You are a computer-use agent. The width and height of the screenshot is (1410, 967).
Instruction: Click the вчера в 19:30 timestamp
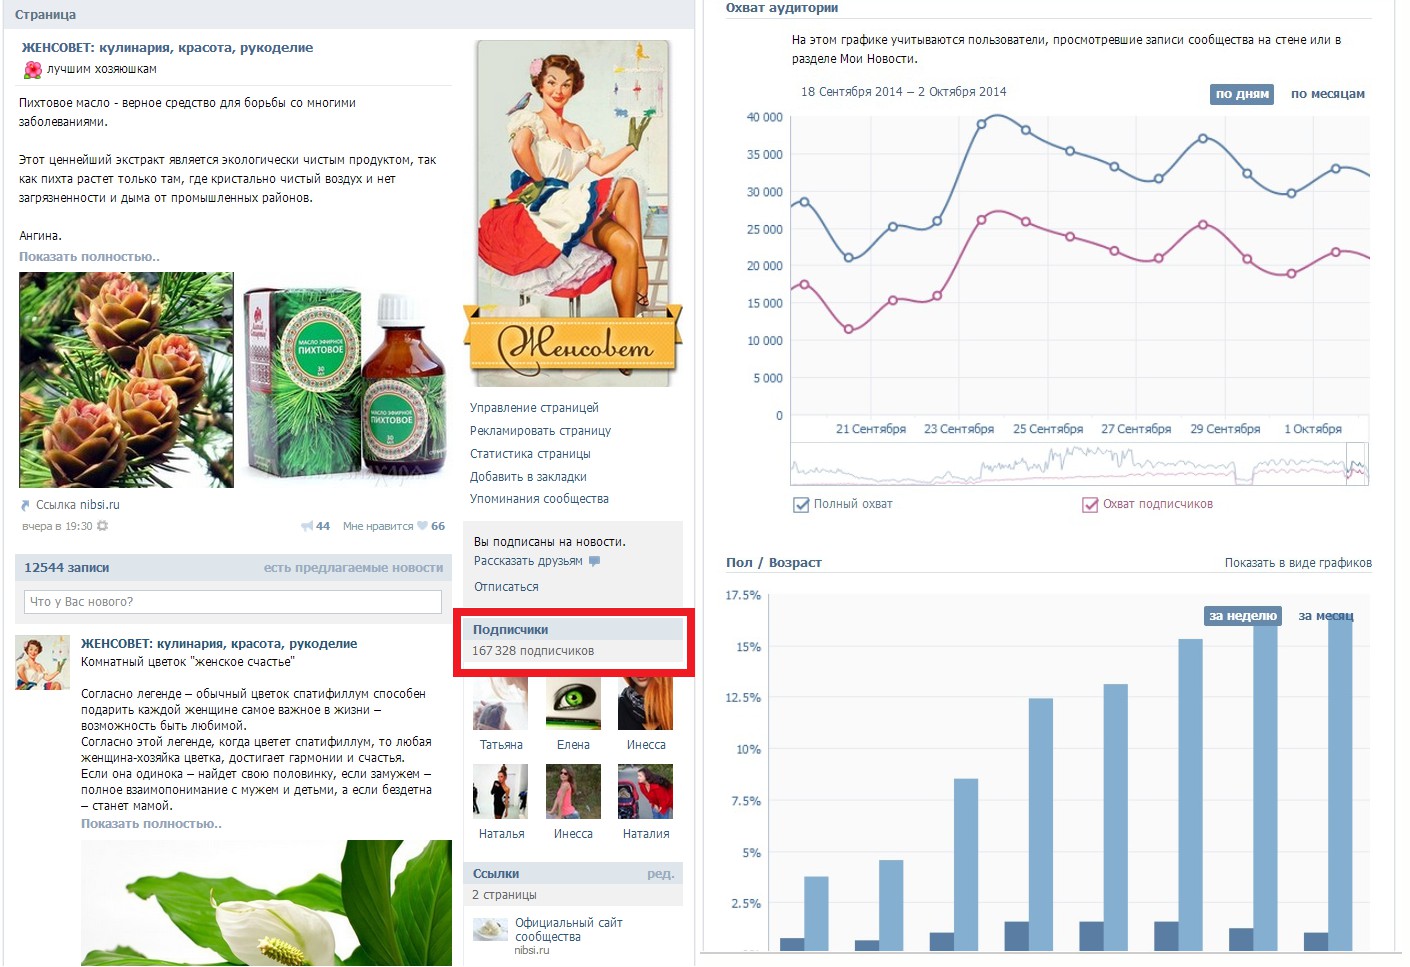tap(57, 526)
